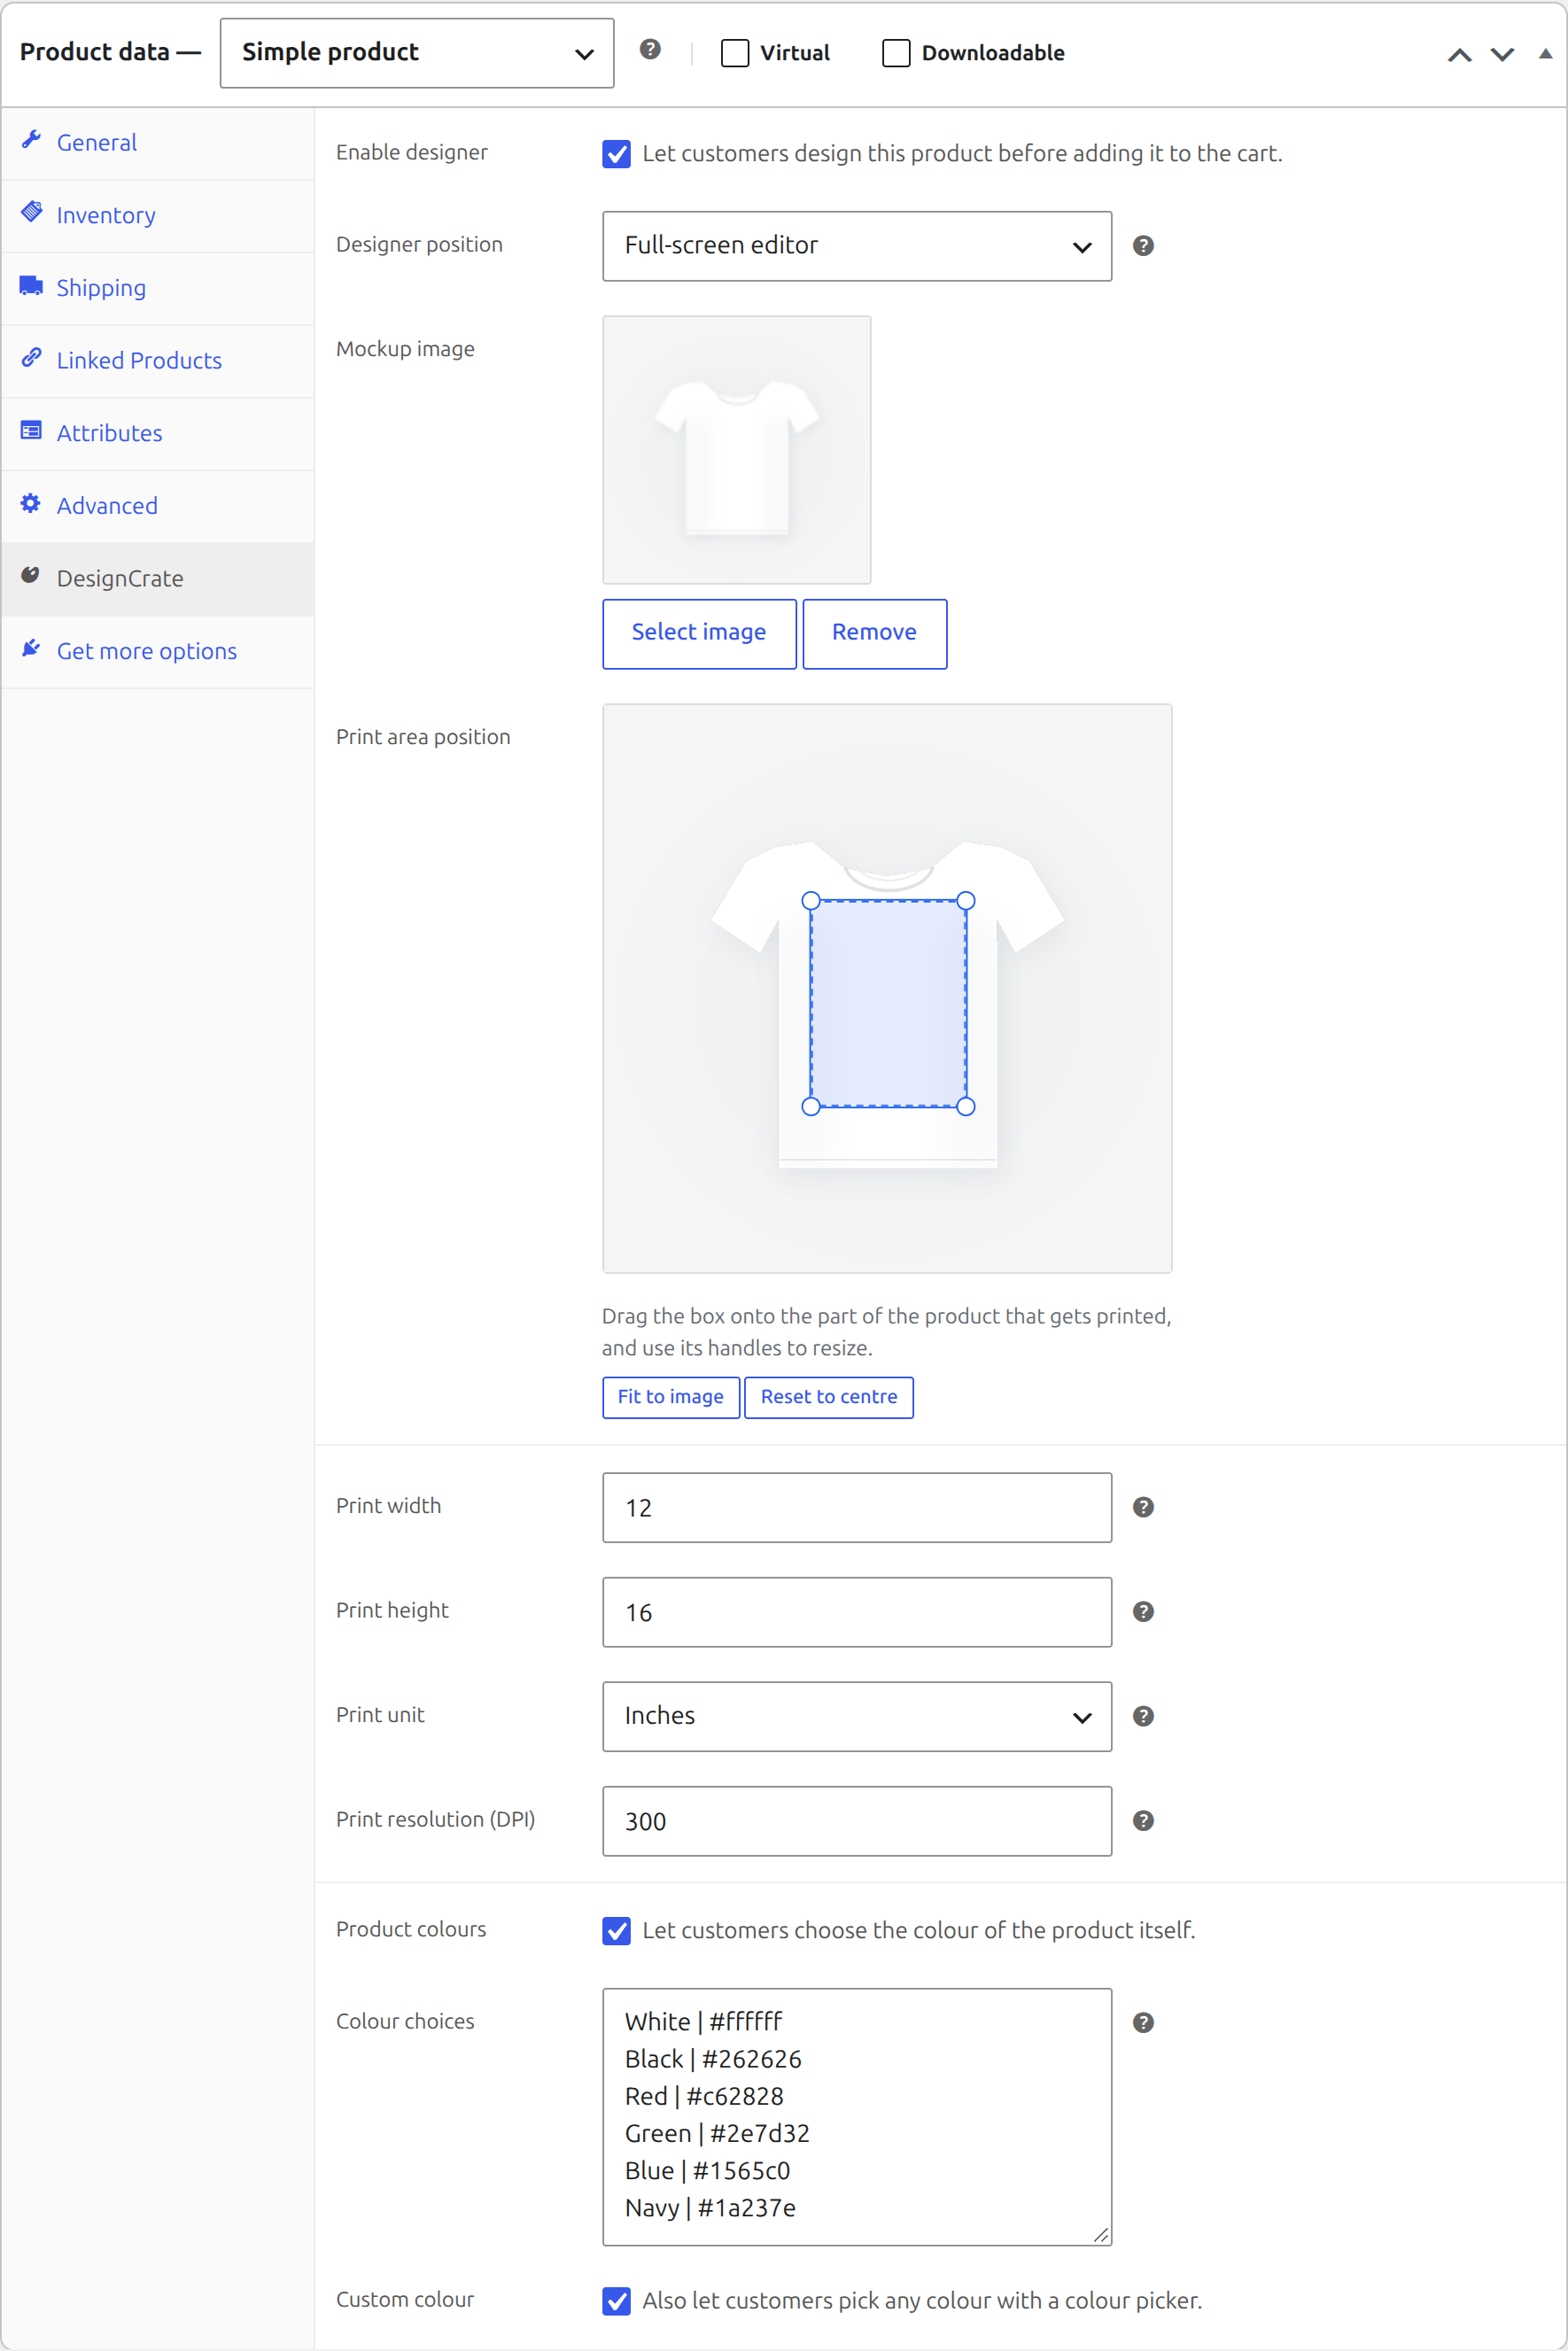Open the Advanced tab
Viewport: 1568px width, 2351px height.
click(158, 506)
